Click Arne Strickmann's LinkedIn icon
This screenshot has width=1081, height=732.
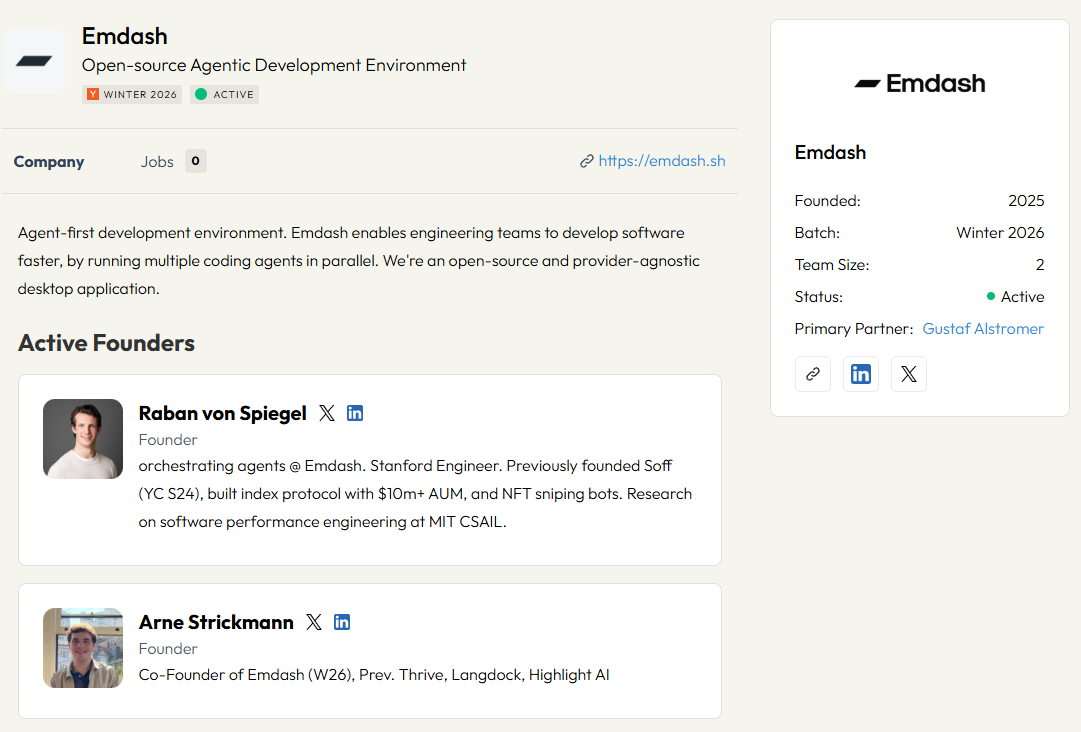(x=342, y=622)
